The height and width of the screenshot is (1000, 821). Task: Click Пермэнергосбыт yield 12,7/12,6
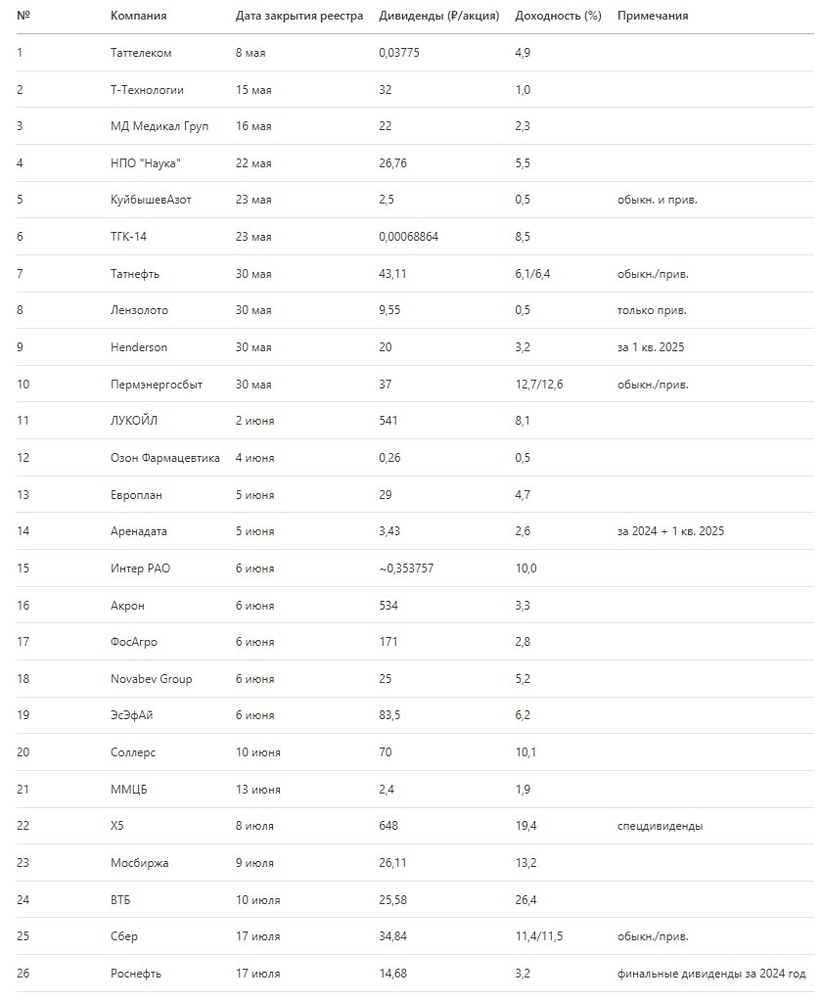540,384
